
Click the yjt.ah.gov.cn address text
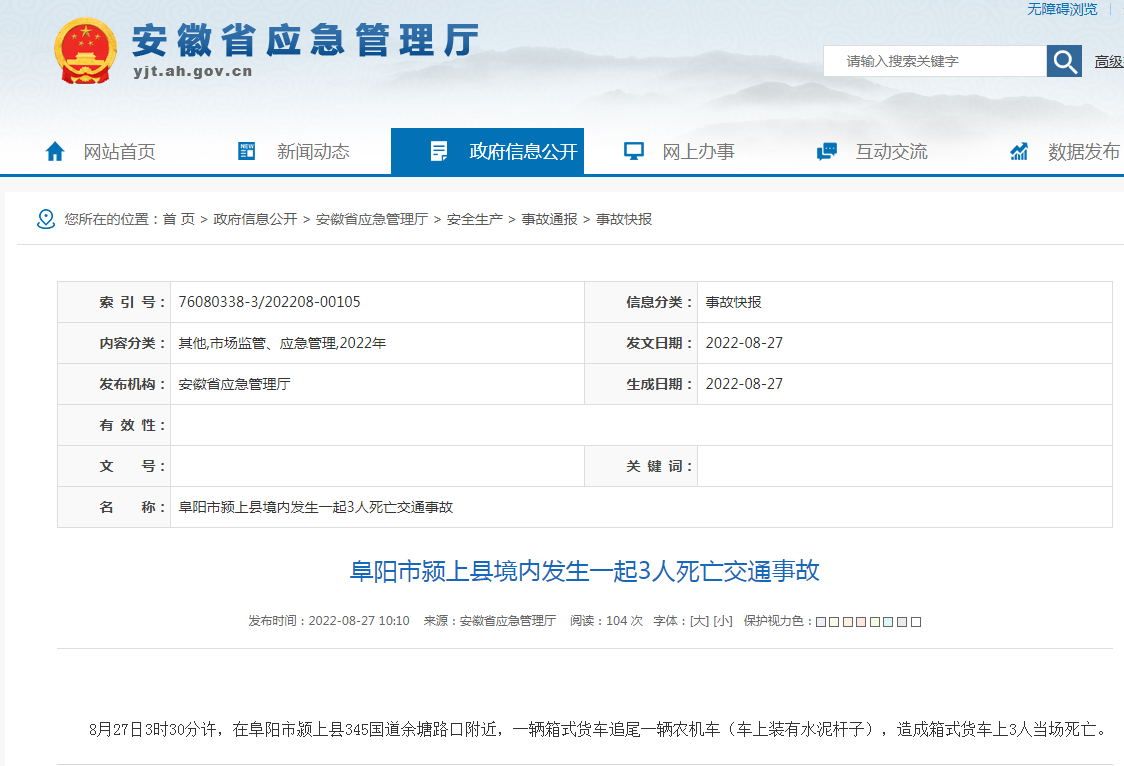193,71
